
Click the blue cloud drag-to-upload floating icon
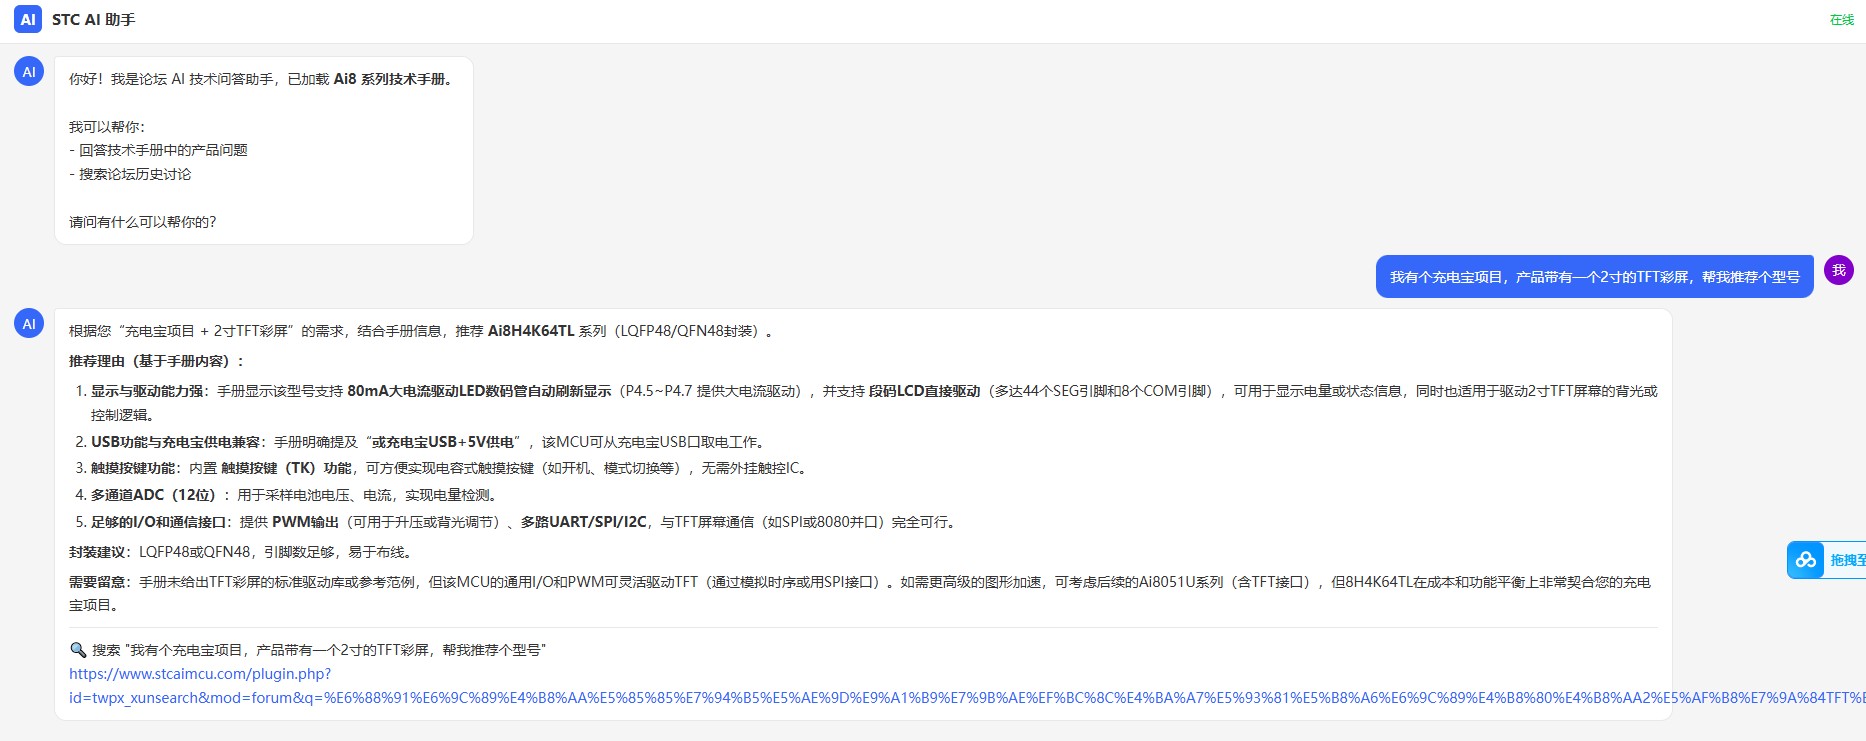point(1806,560)
